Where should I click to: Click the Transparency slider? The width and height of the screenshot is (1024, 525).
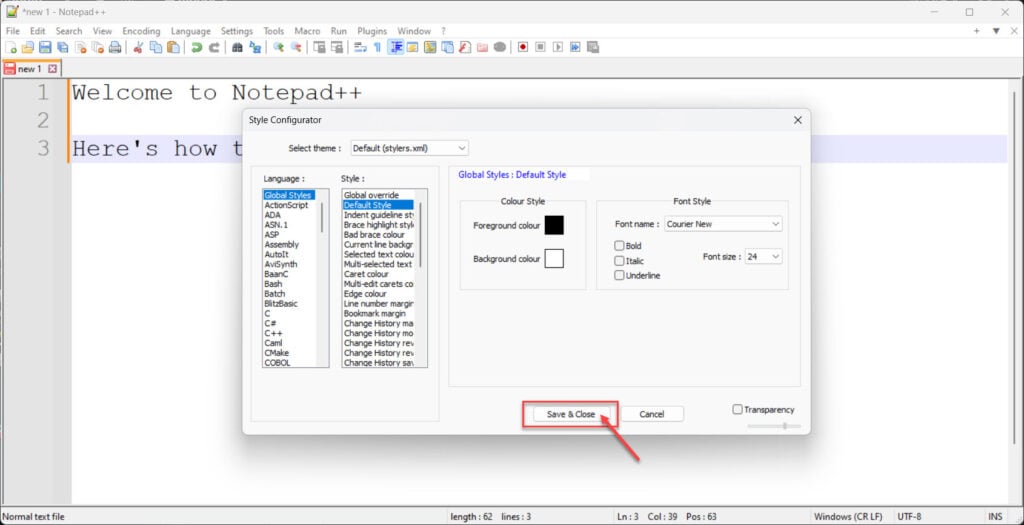[x=775, y=426]
